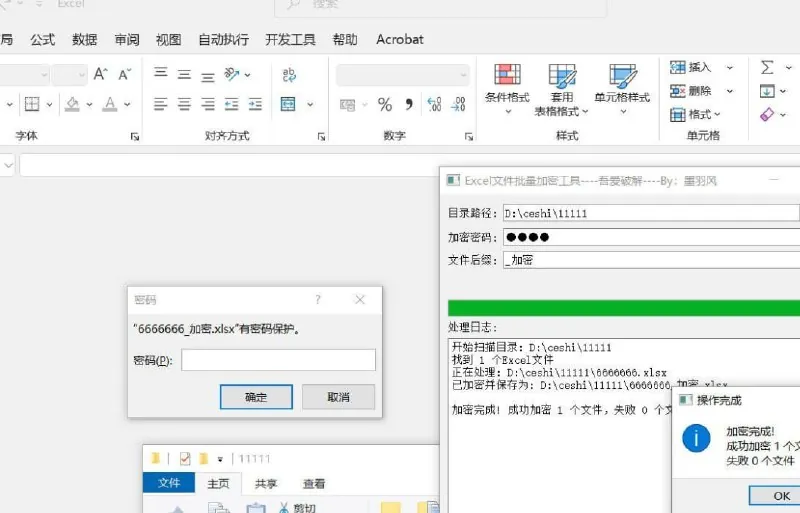Click the 文件后缀 suffix field
Viewport: 800px width, 513px height.
tap(652, 260)
